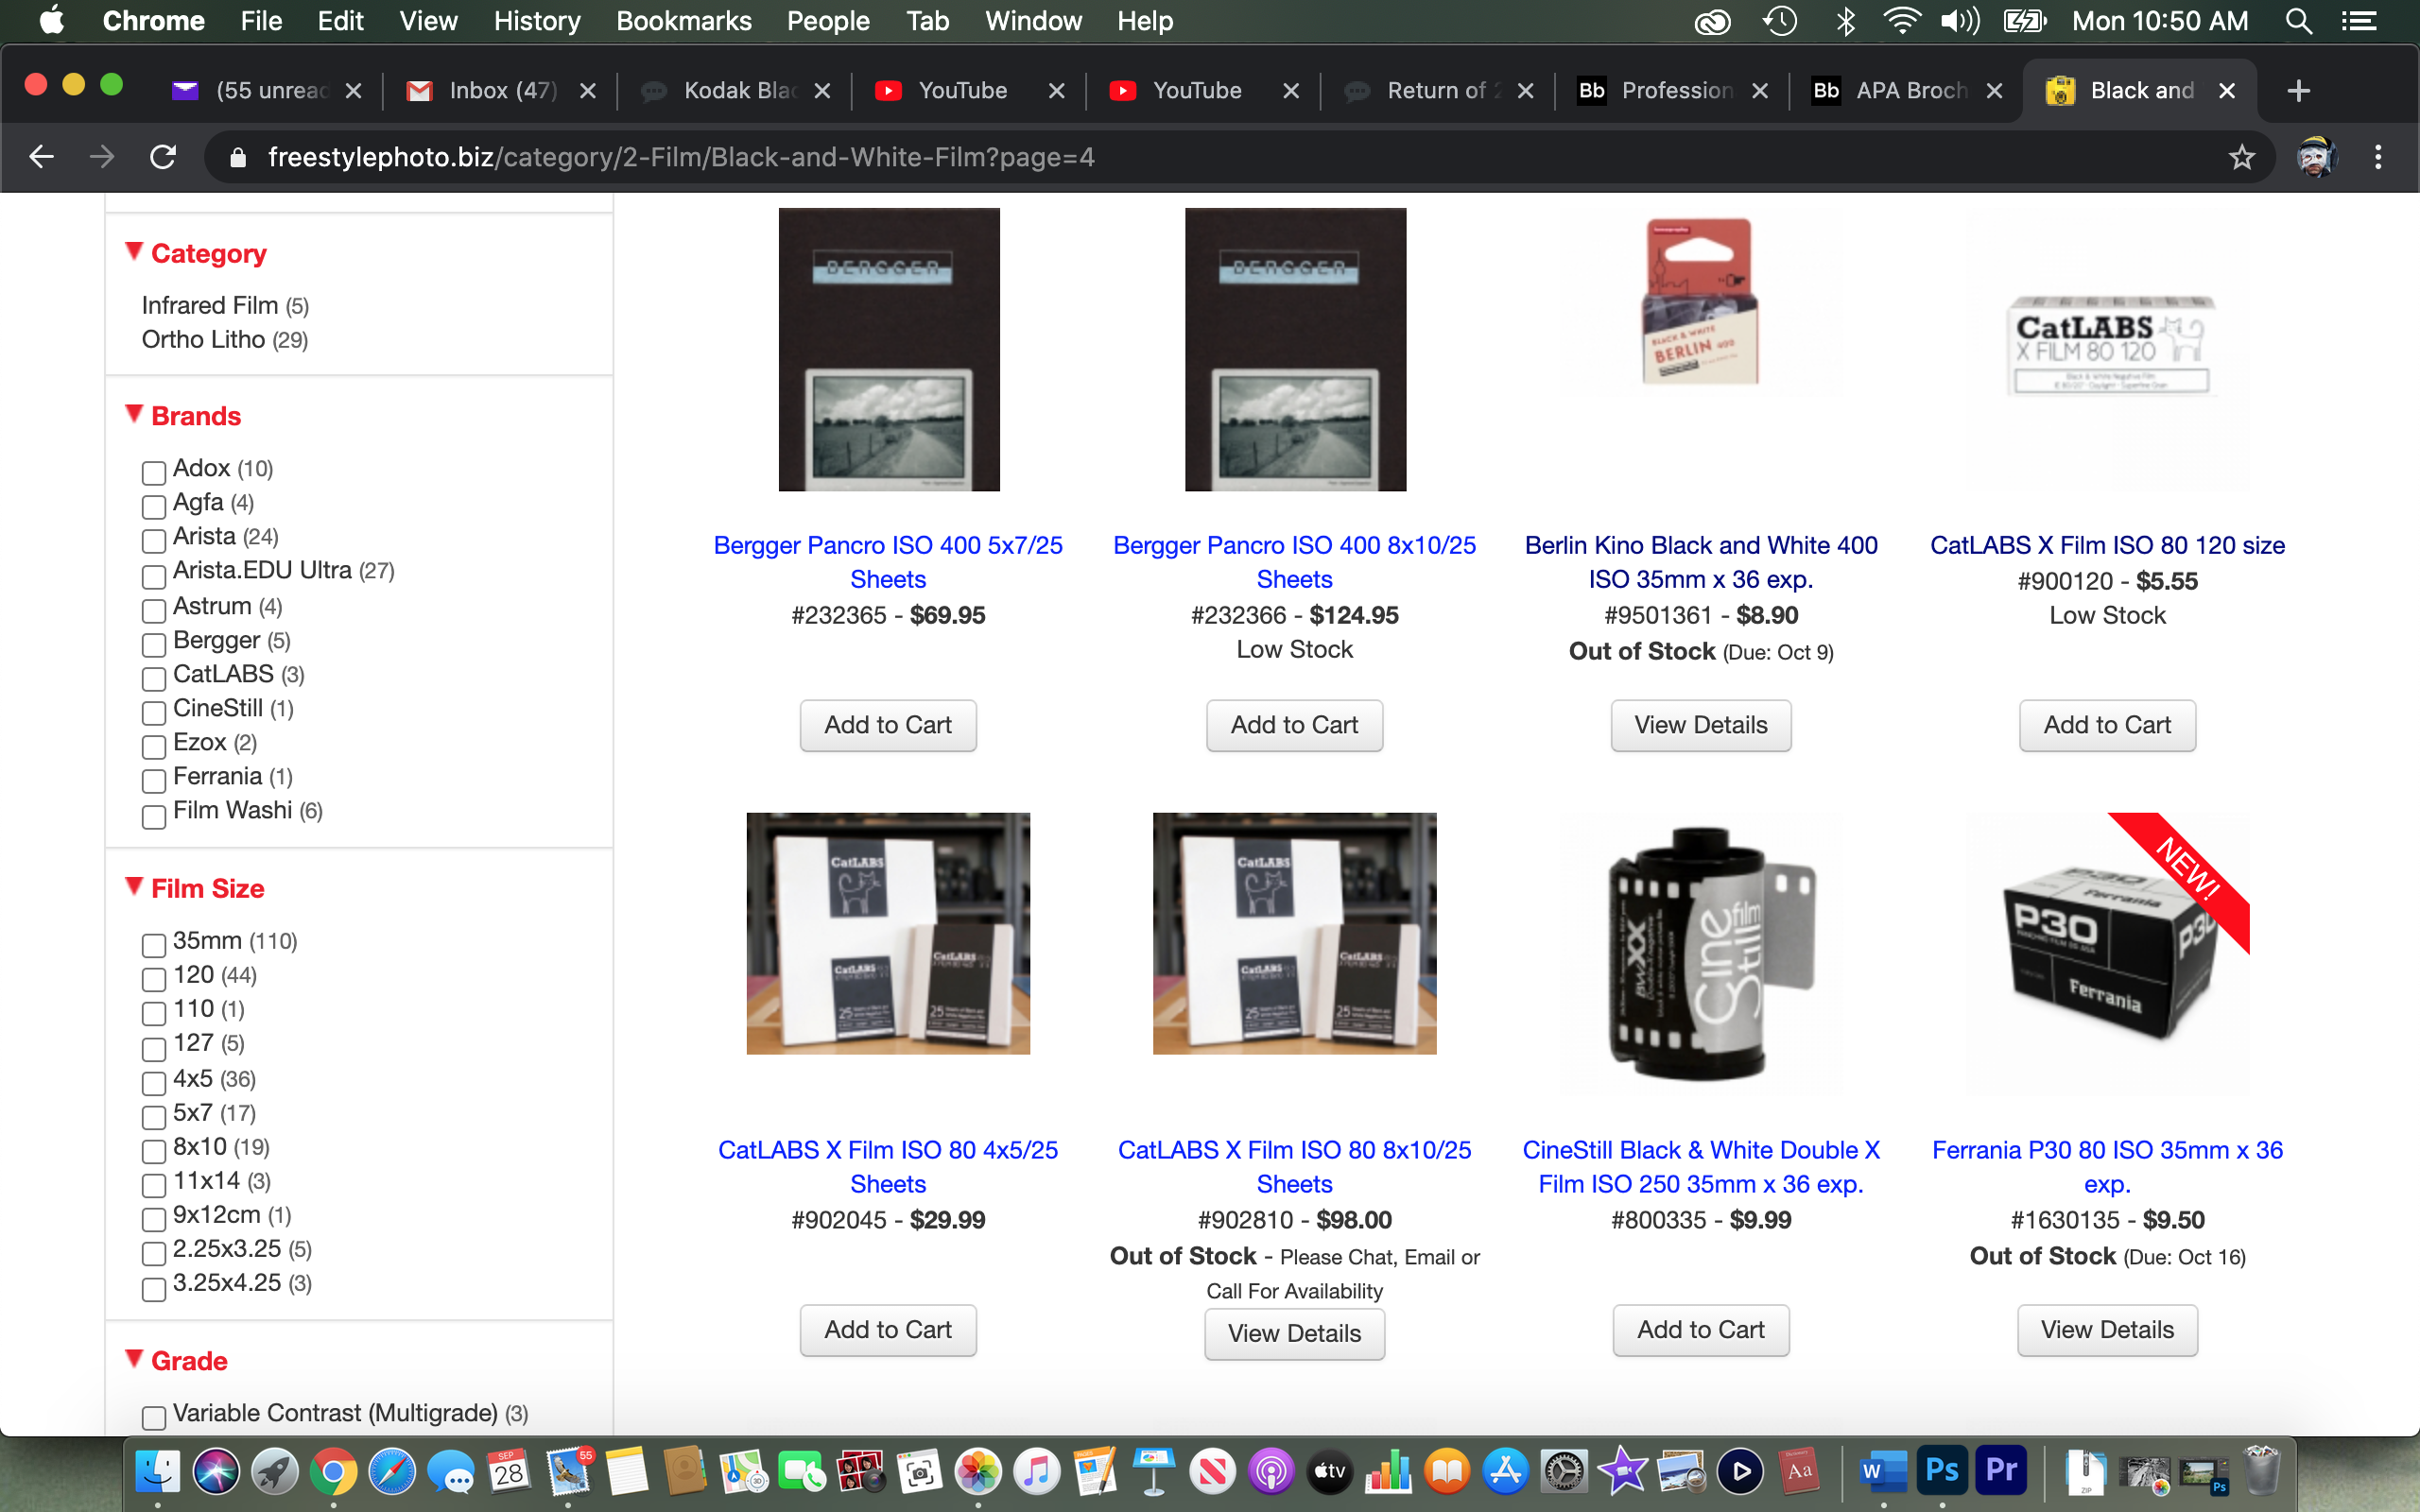2420x1512 pixels.
Task: Enable Variable Contrast (Multigrade) grade checkbox
Action: [153, 1417]
